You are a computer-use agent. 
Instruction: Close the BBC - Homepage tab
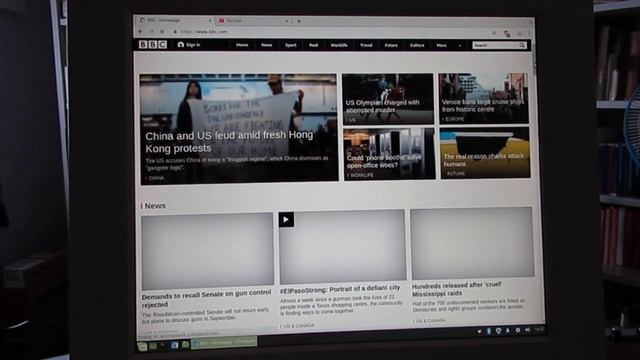click(x=210, y=21)
